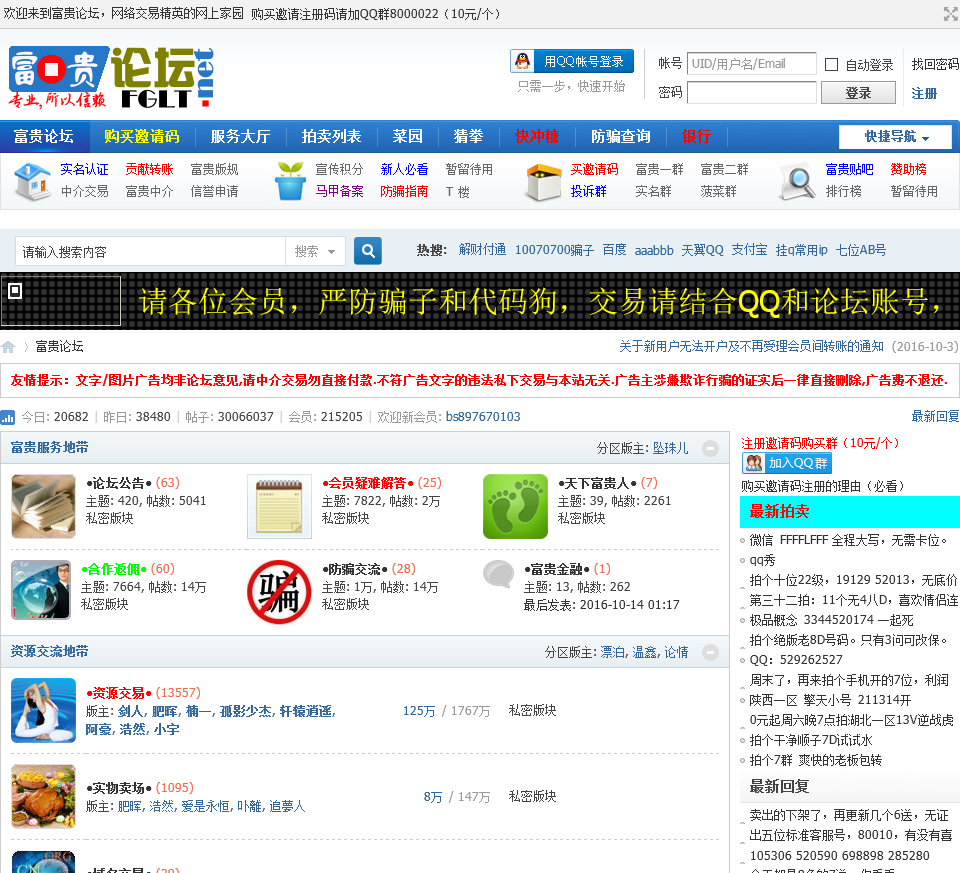Viewport: 960px width, 873px height.
Task: Click hot search term 天翼QQ
Action: click(x=702, y=250)
